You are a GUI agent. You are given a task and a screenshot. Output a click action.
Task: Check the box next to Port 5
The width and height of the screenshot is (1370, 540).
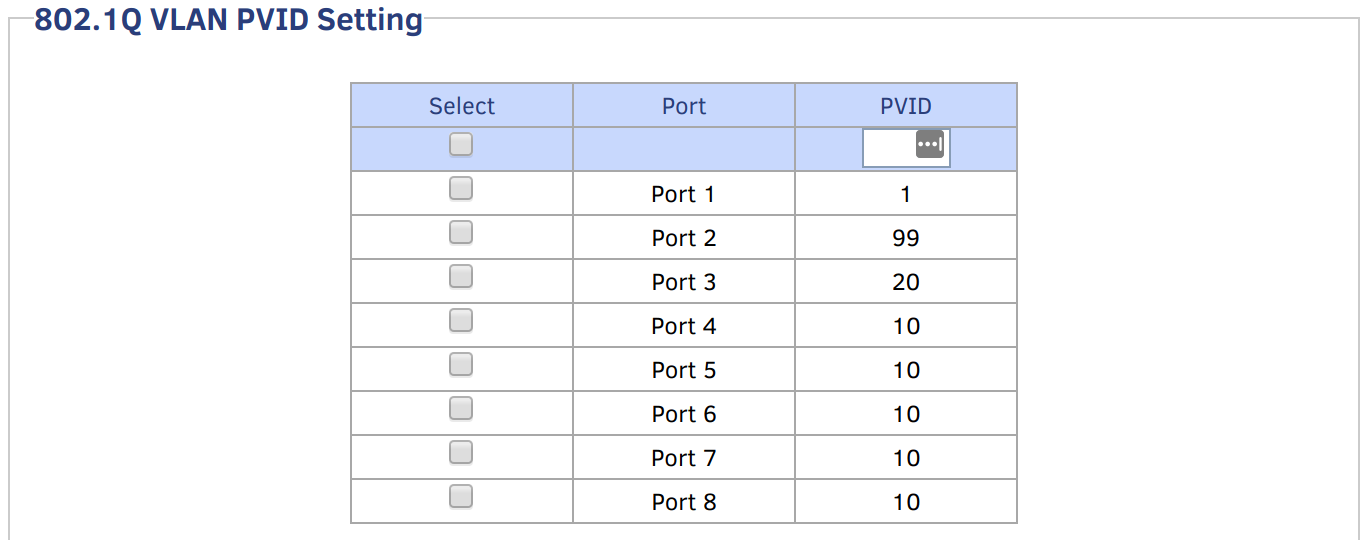click(x=461, y=365)
